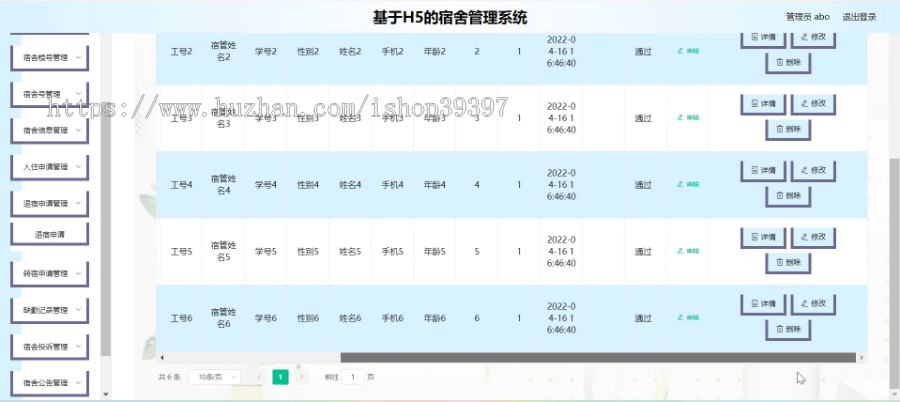Viewport: 900px width, 402px height.
Task: Expand the 宿舍楼号管理 sidebar menu
Action: pyautogui.click(x=49, y=57)
